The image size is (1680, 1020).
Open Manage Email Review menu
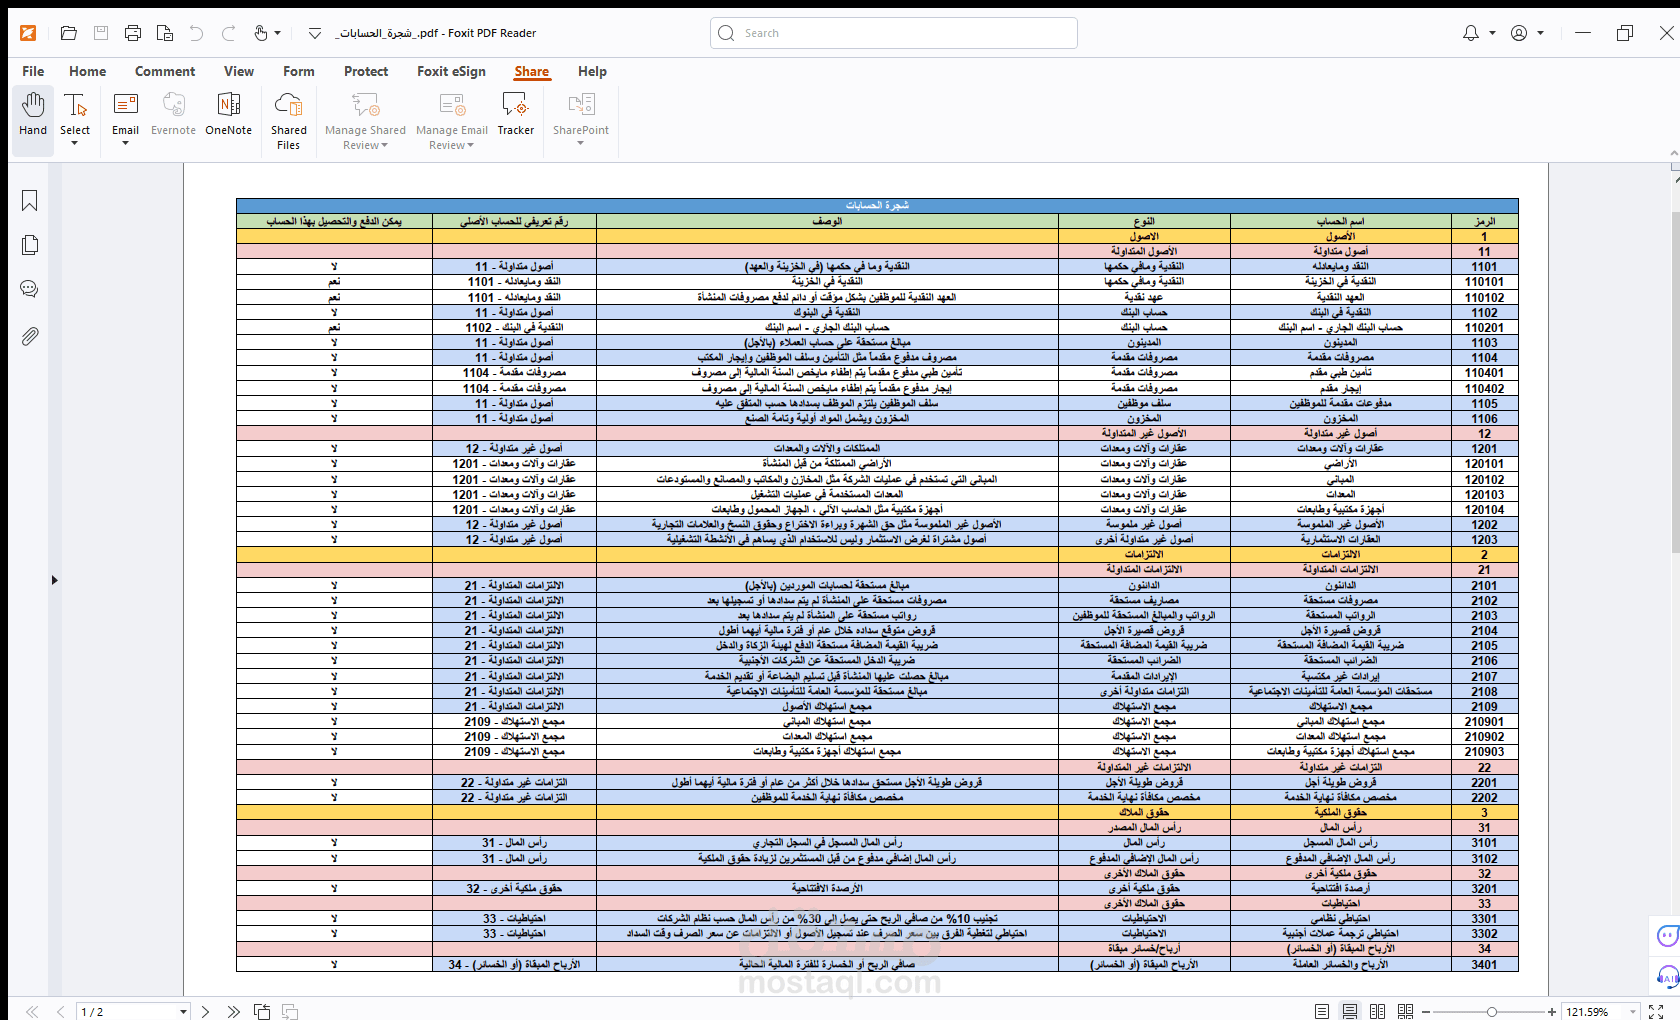point(452,120)
